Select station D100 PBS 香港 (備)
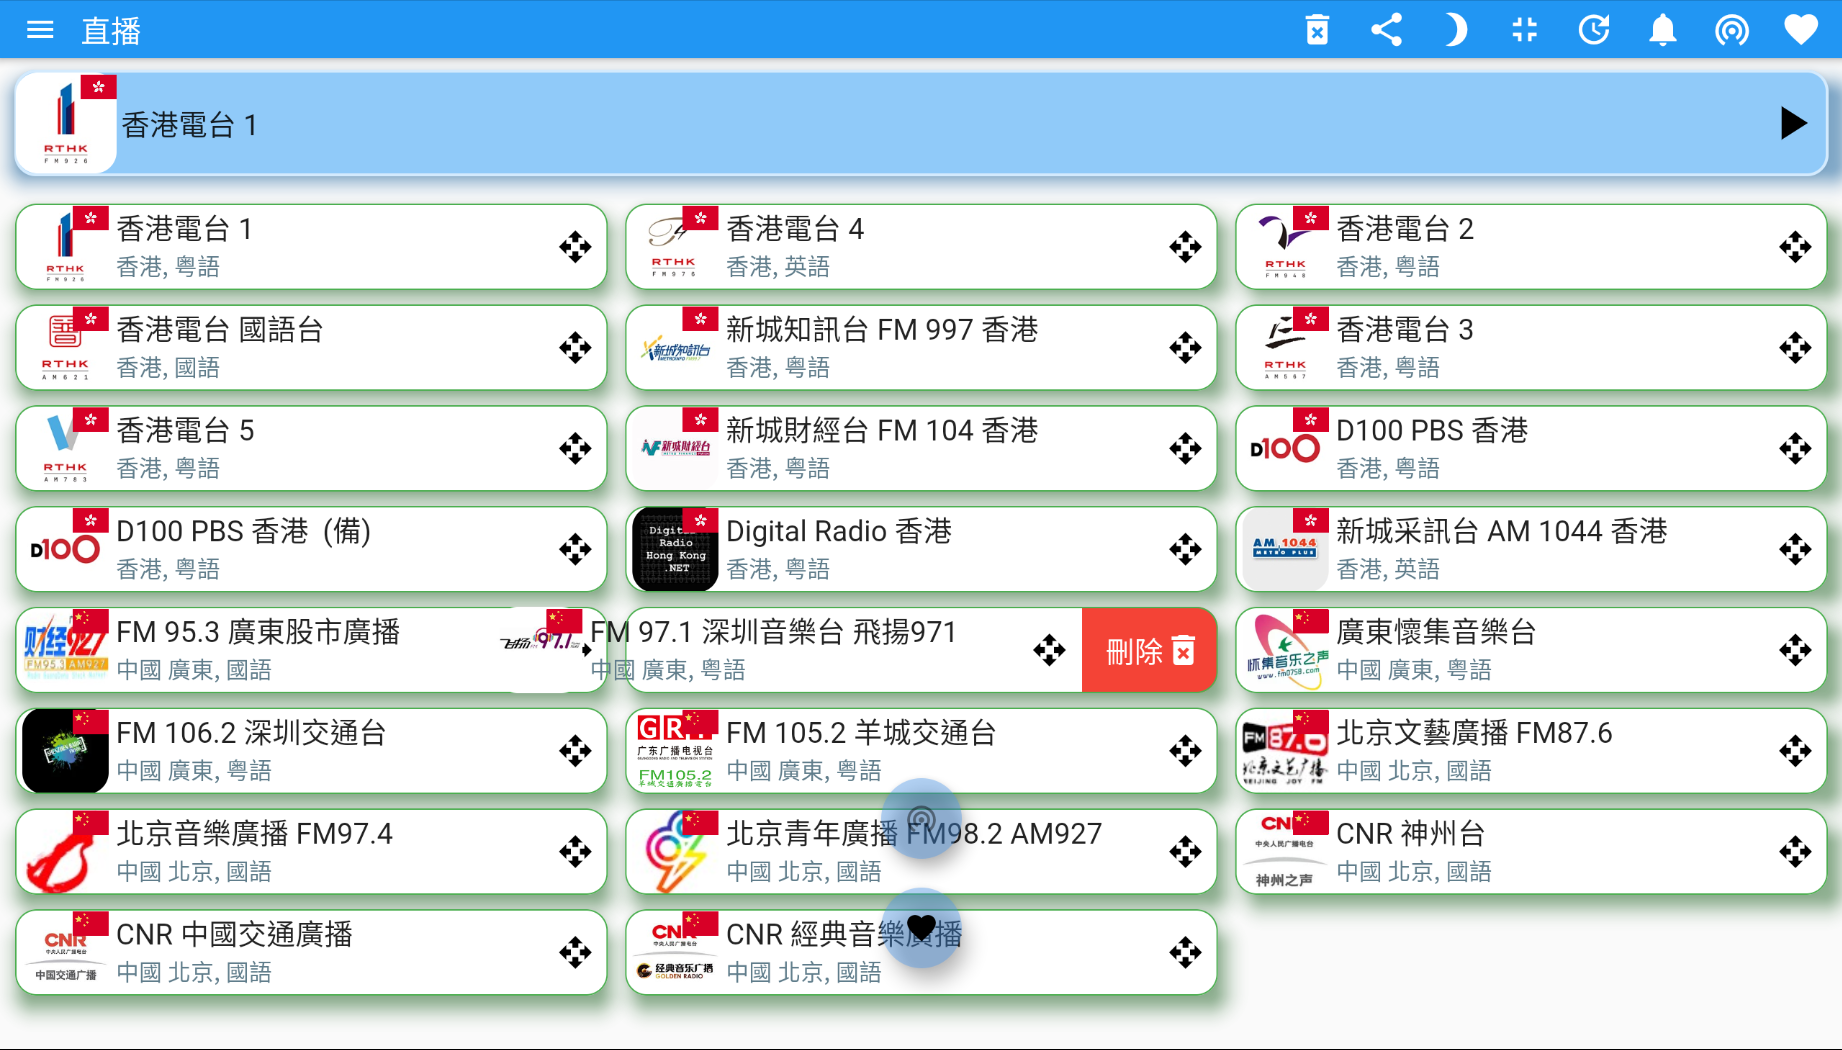Screen dimensions: 1842x1050 pos(311,549)
